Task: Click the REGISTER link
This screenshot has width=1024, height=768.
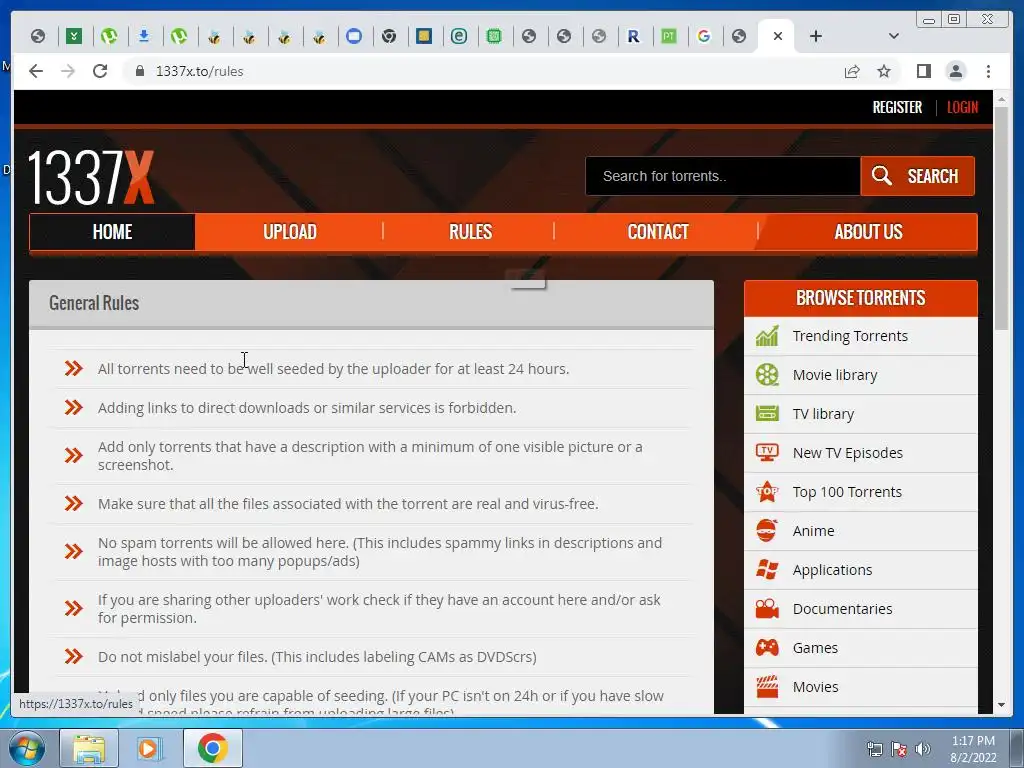Action: 897,107
